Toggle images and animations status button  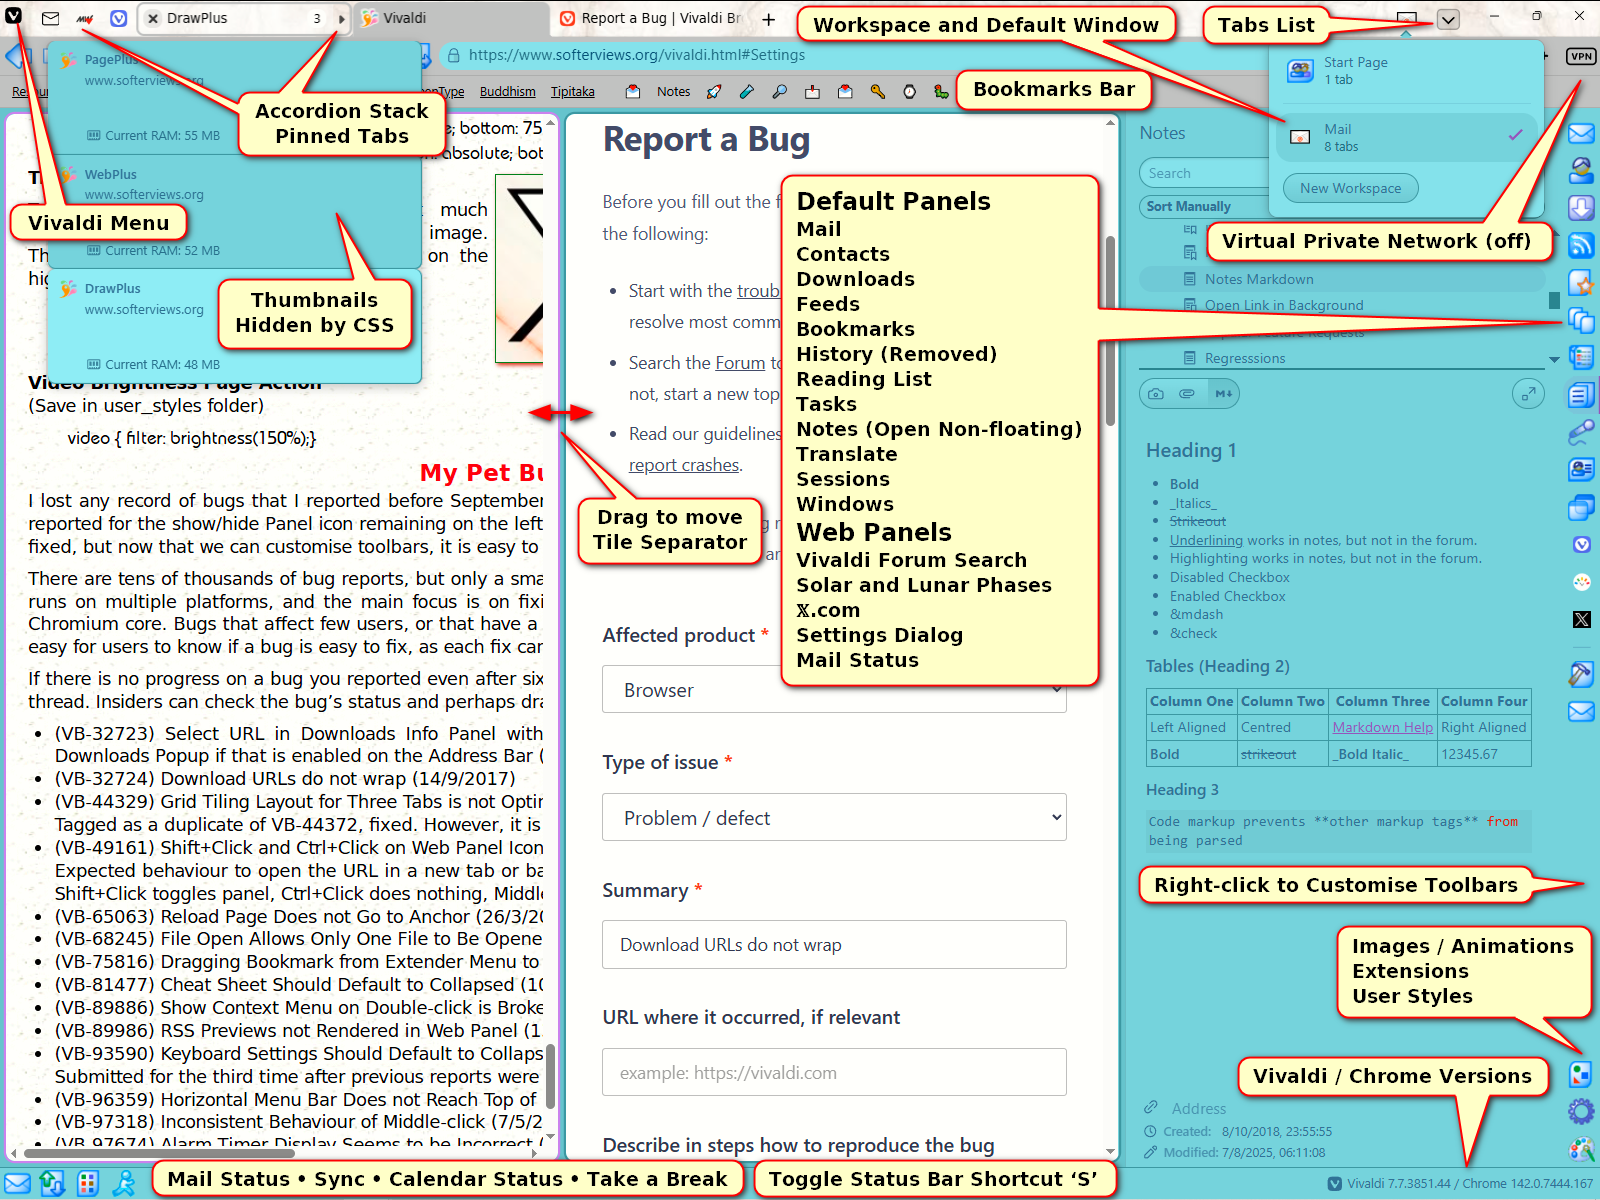click(x=1581, y=1075)
